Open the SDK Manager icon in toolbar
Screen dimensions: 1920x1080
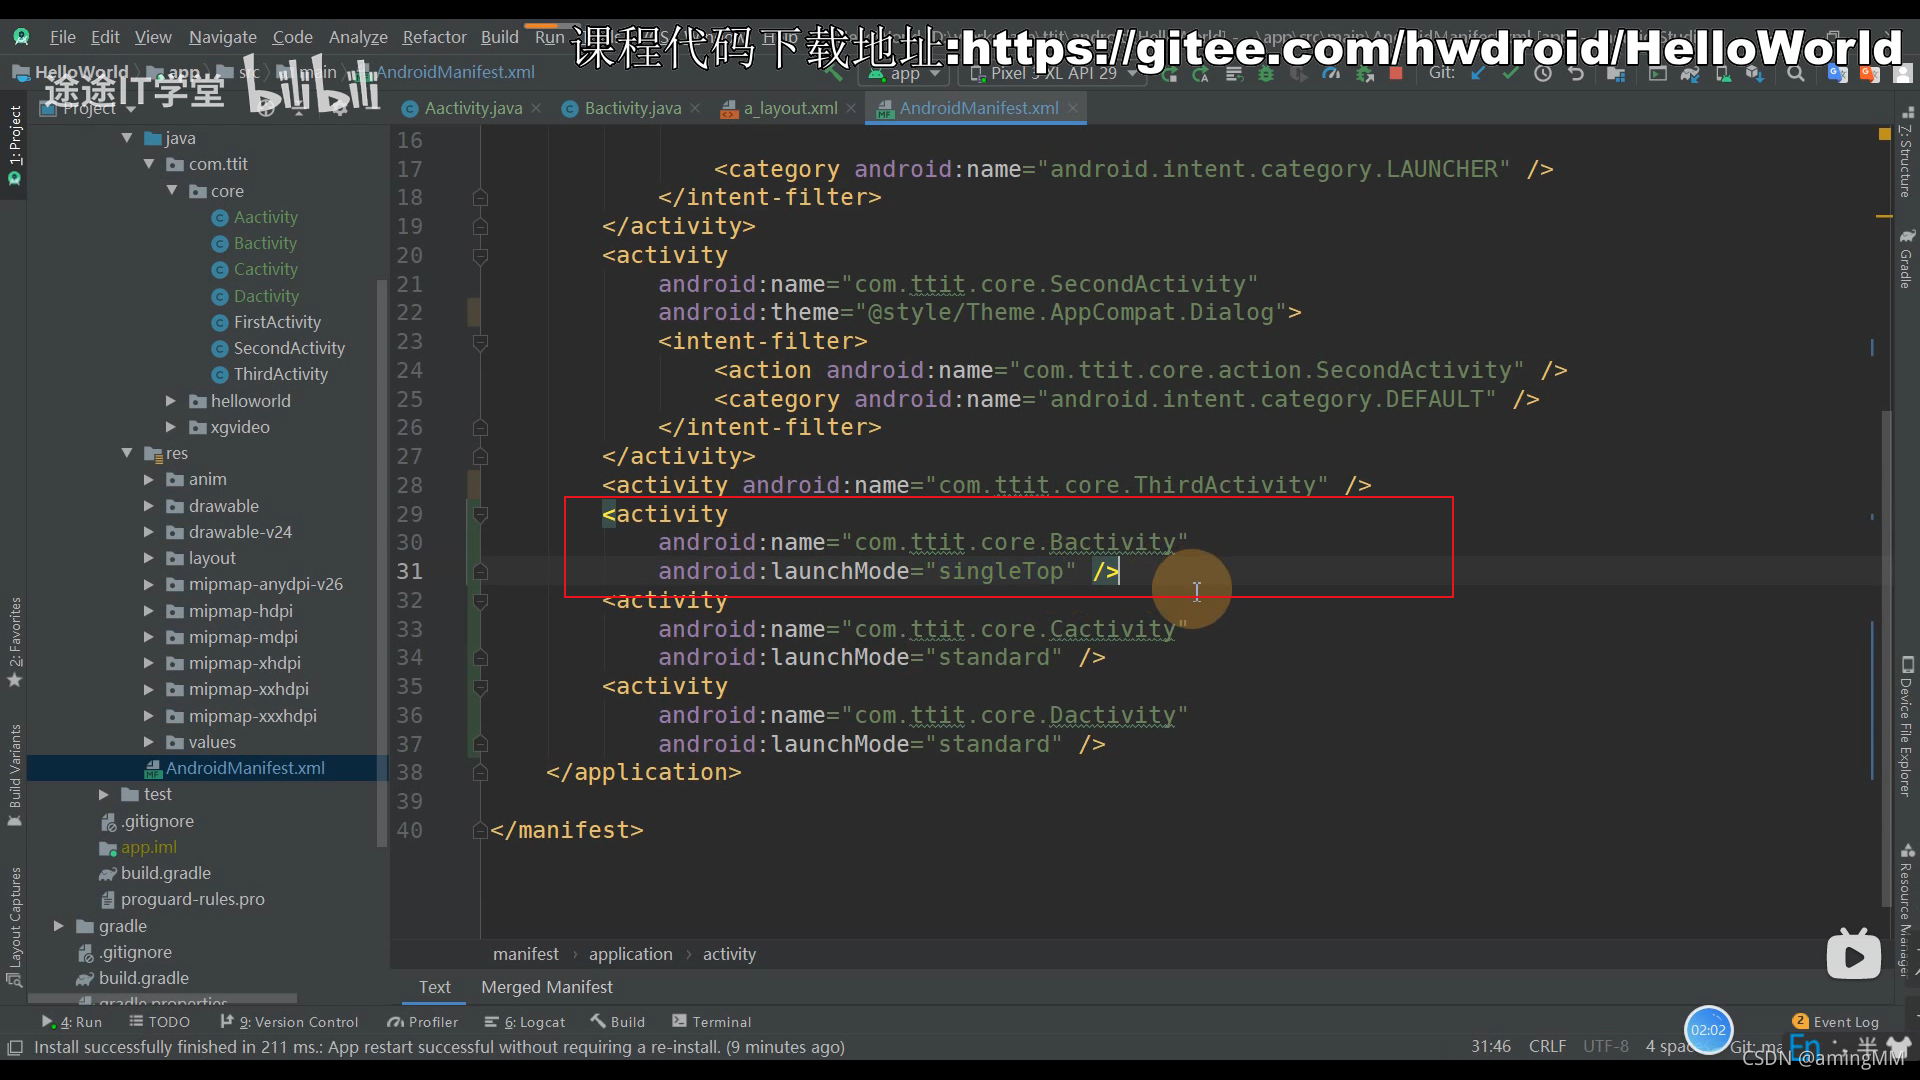pyautogui.click(x=1755, y=74)
